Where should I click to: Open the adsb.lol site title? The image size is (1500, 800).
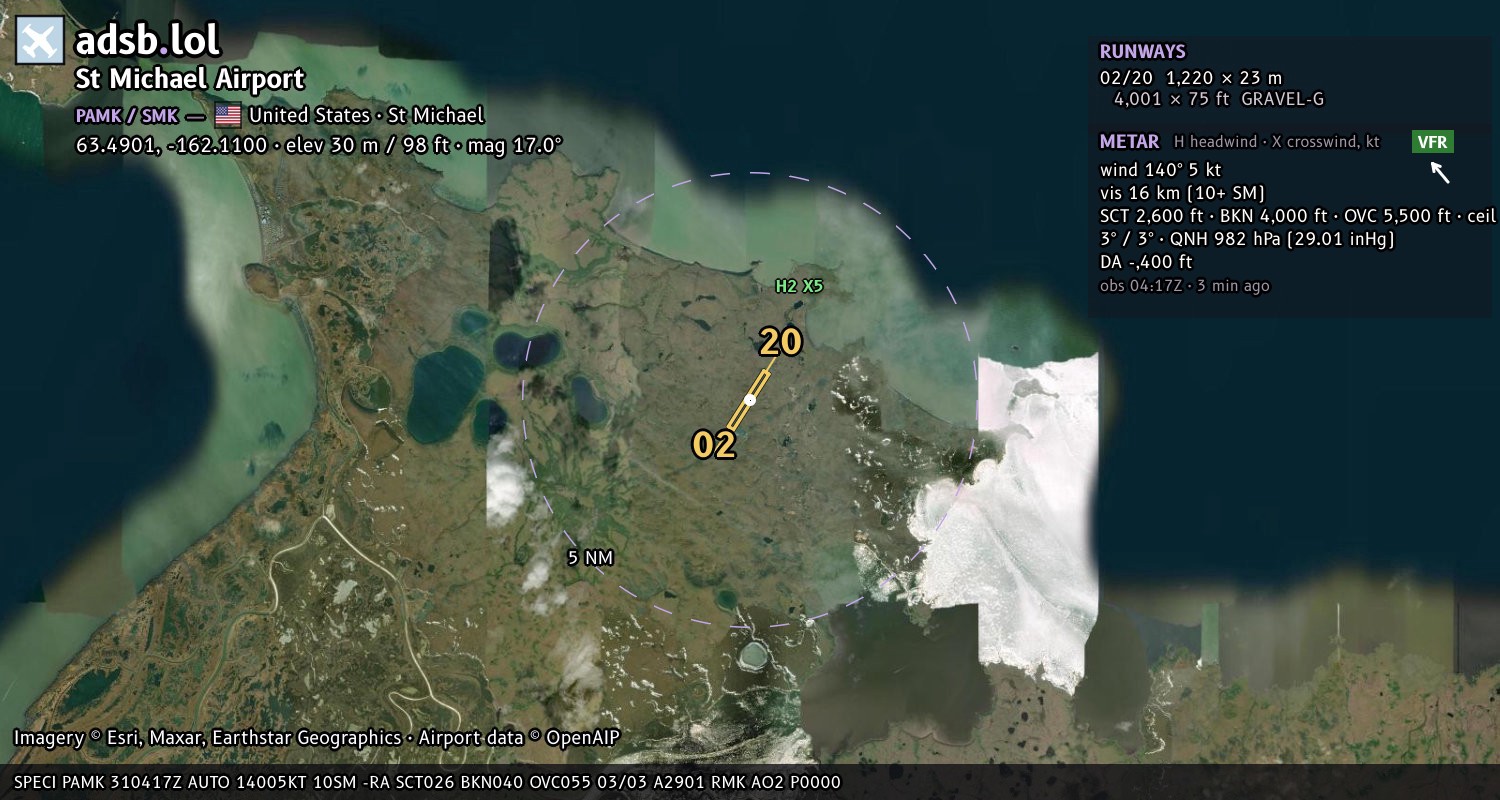coord(147,41)
